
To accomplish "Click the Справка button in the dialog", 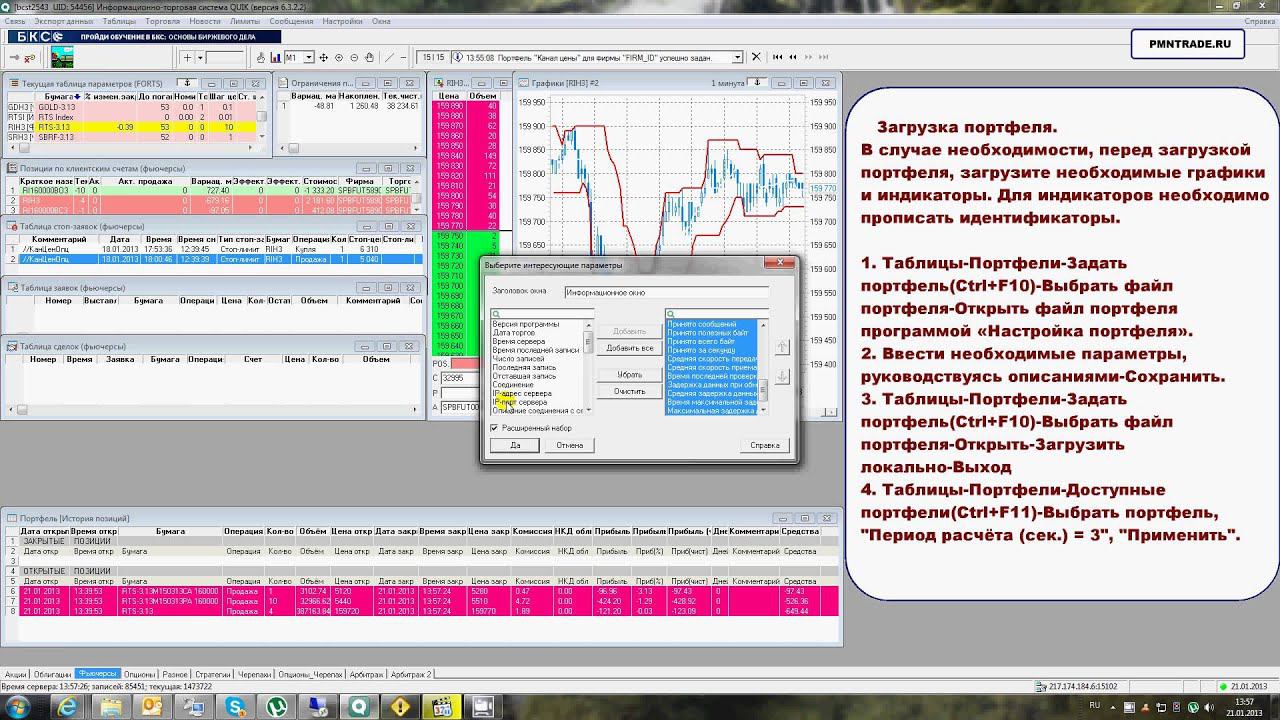I will coord(765,445).
